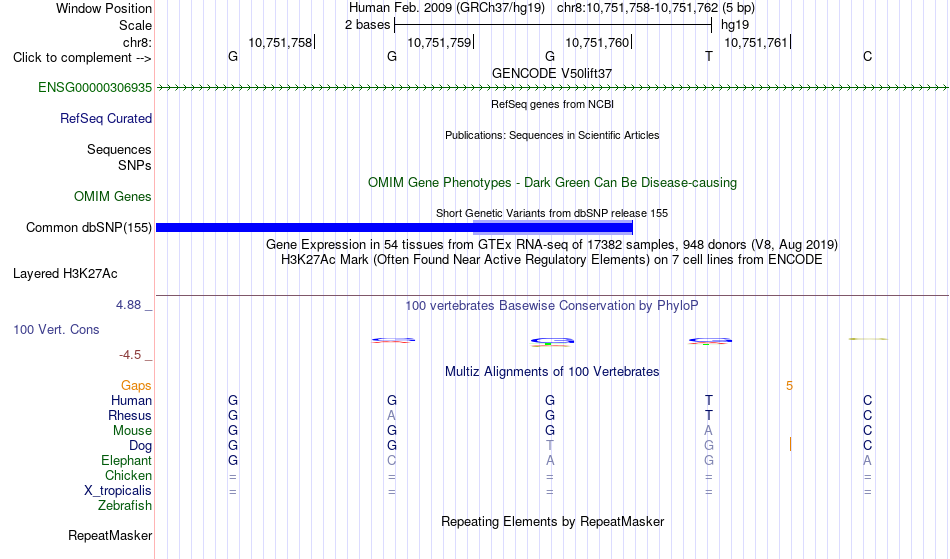This screenshot has height=559, width=950.
Task: Click 'Short Genetic Variants from dbSNP release 155'
Action: click(x=552, y=213)
